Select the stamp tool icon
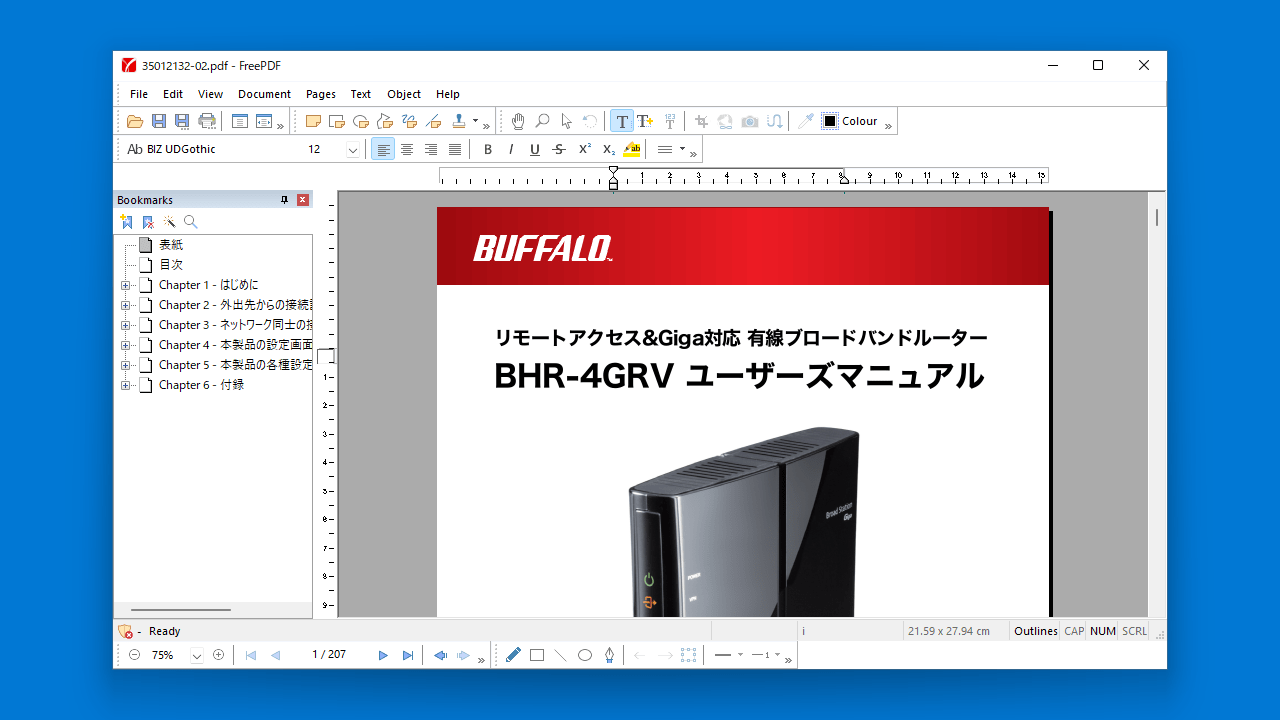 pos(459,121)
